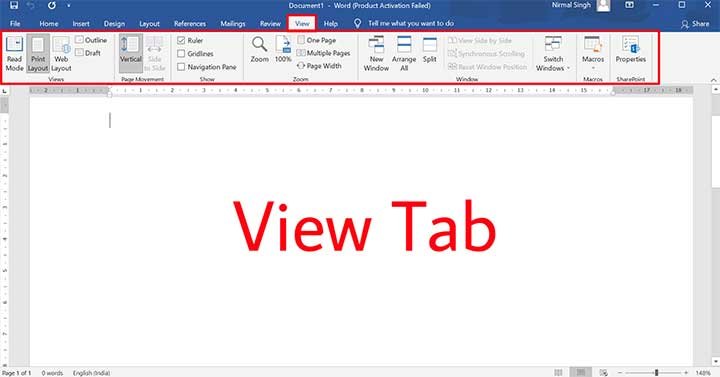
Task: Open the Review tab
Action: [270, 23]
